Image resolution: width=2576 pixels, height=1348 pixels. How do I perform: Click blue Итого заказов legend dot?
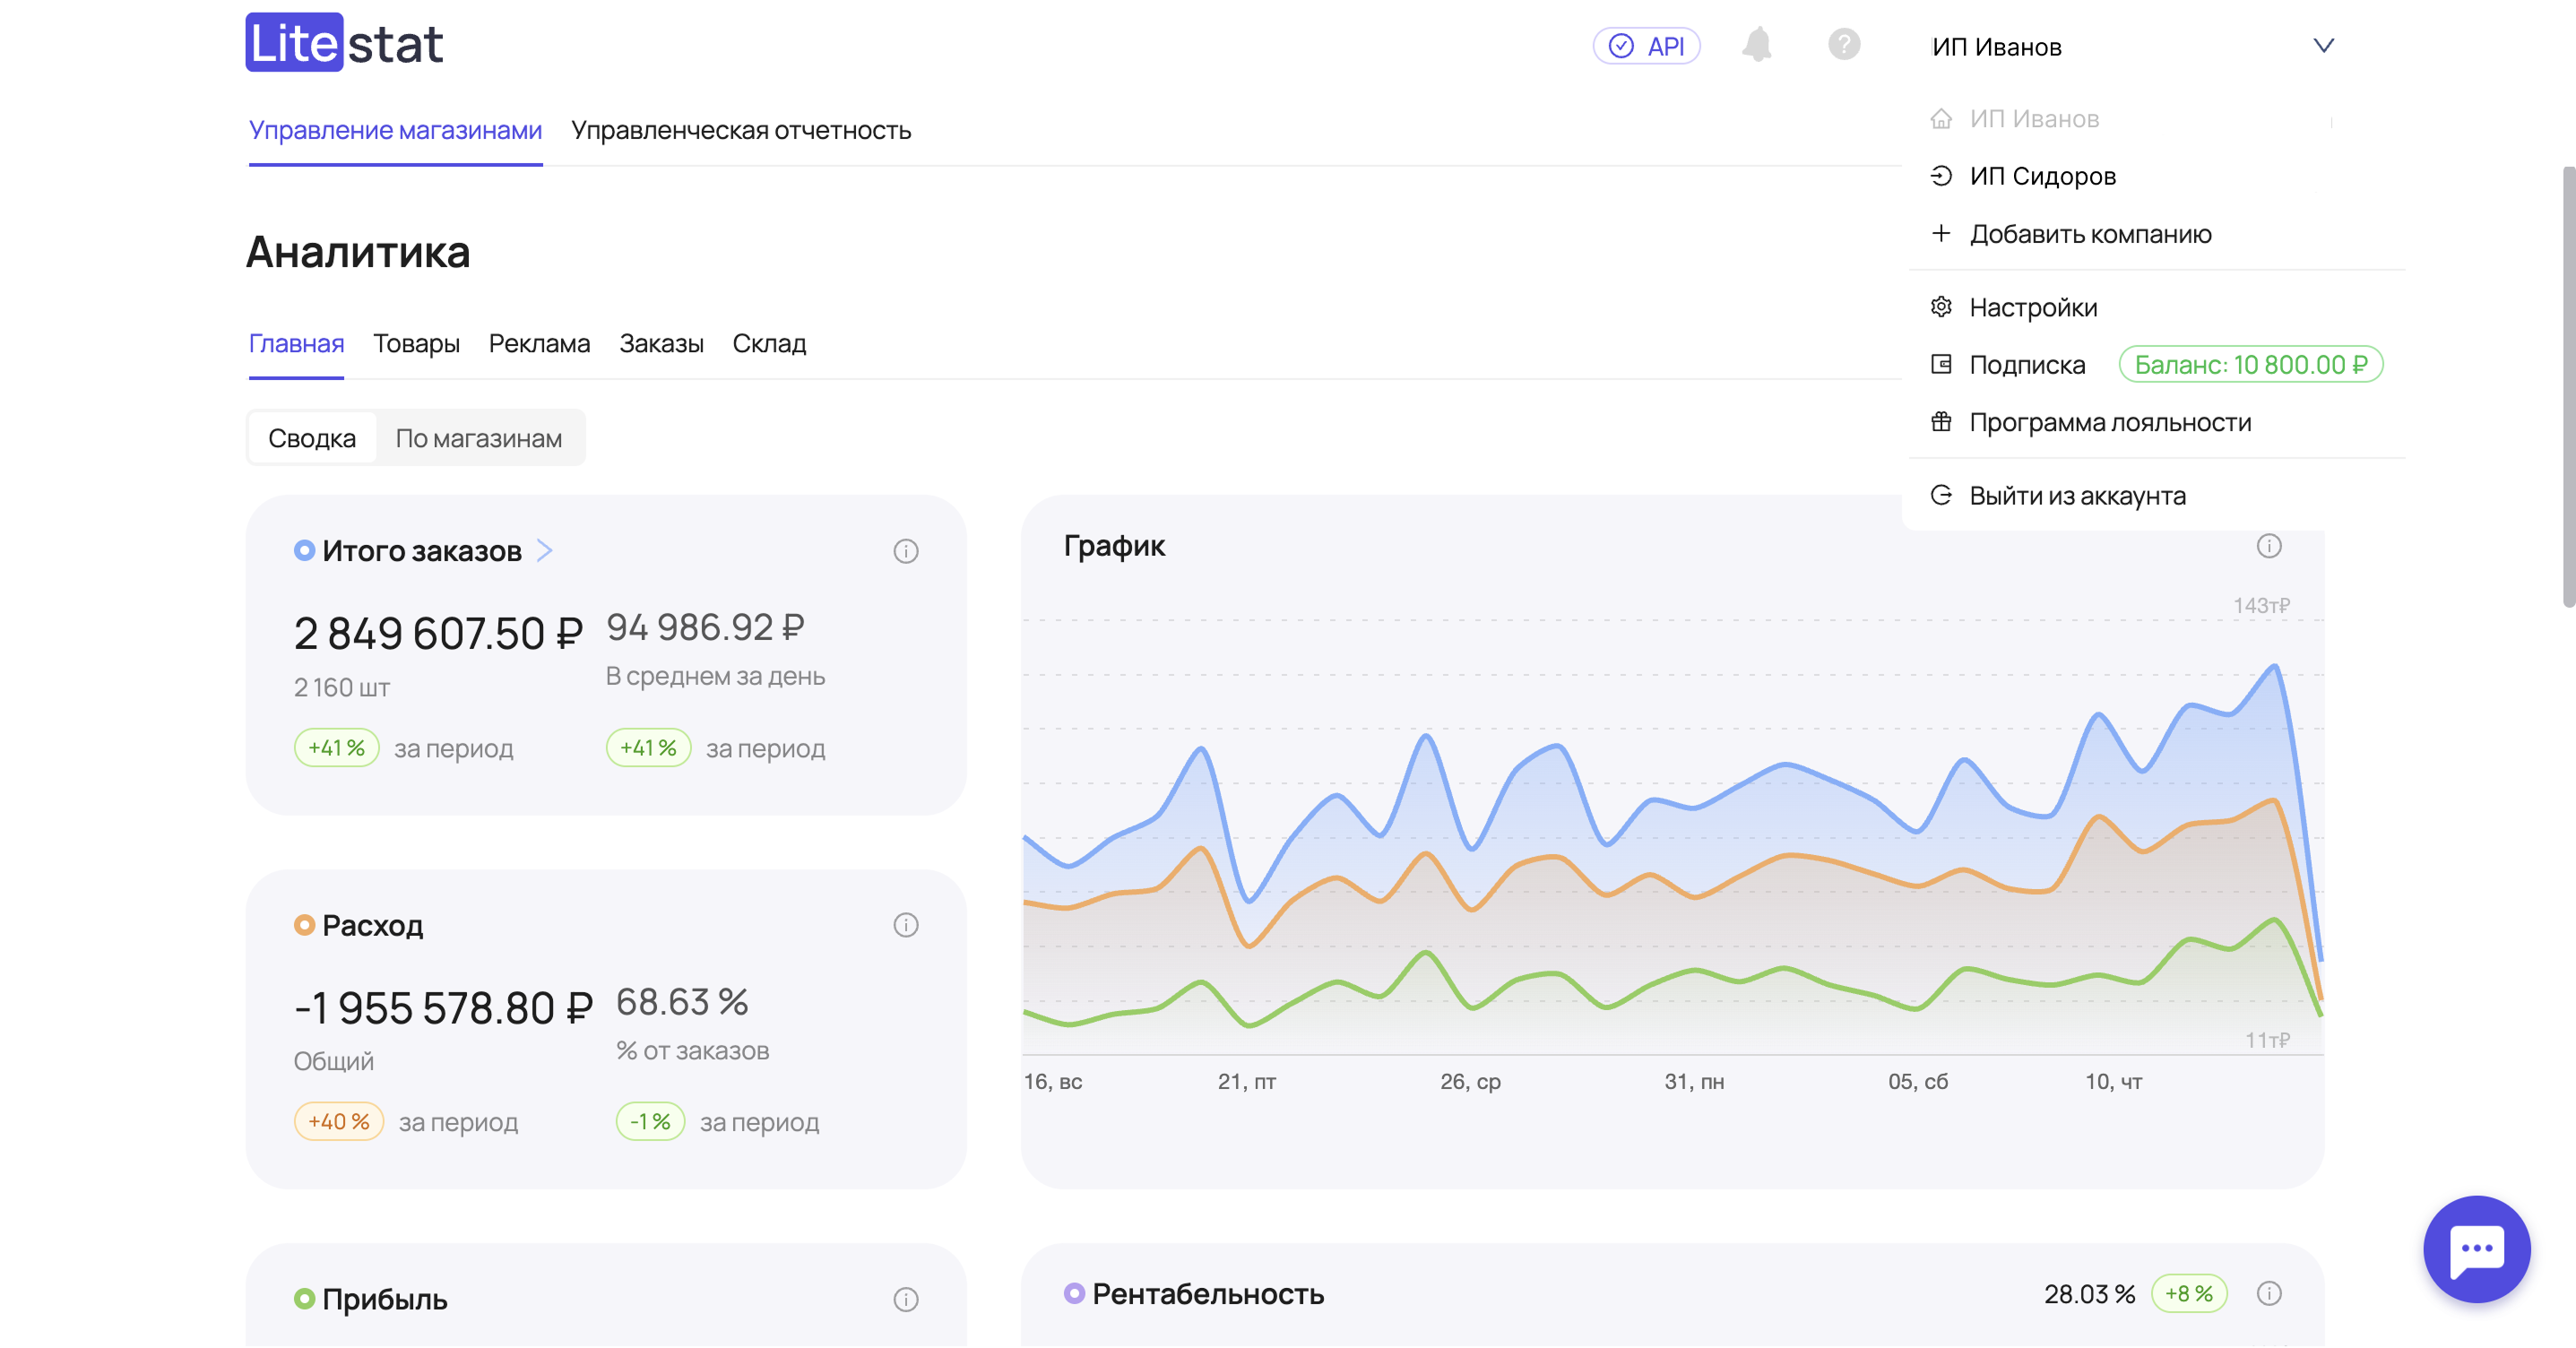[304, 551]
